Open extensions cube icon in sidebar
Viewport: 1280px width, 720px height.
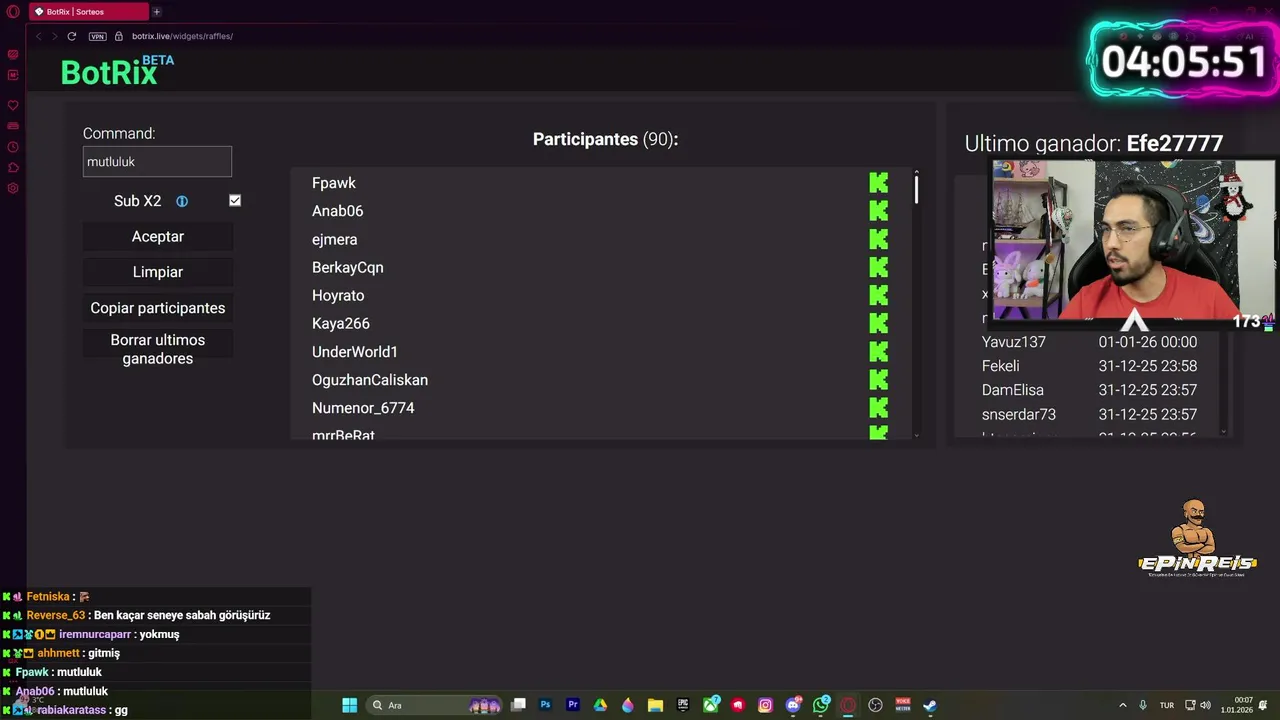(x=13, y=167)
